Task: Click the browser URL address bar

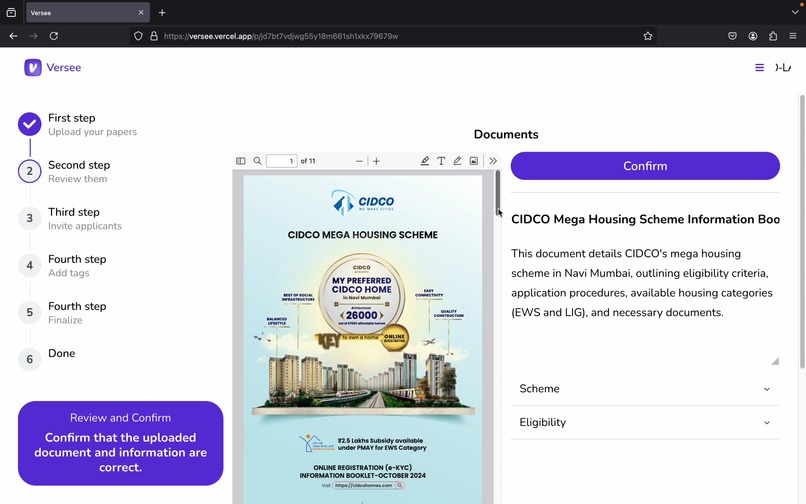Action: pyautogui.click(x=391, y=36)
